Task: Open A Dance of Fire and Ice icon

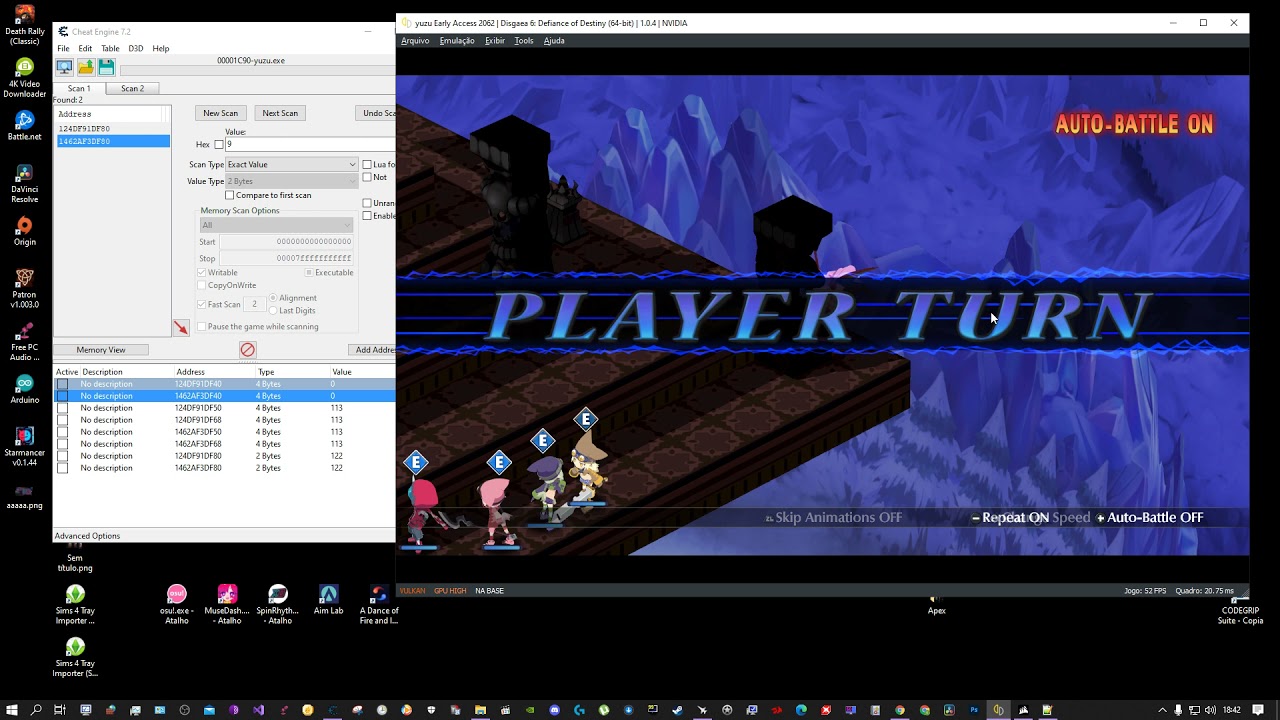Action: coord(379,605)
